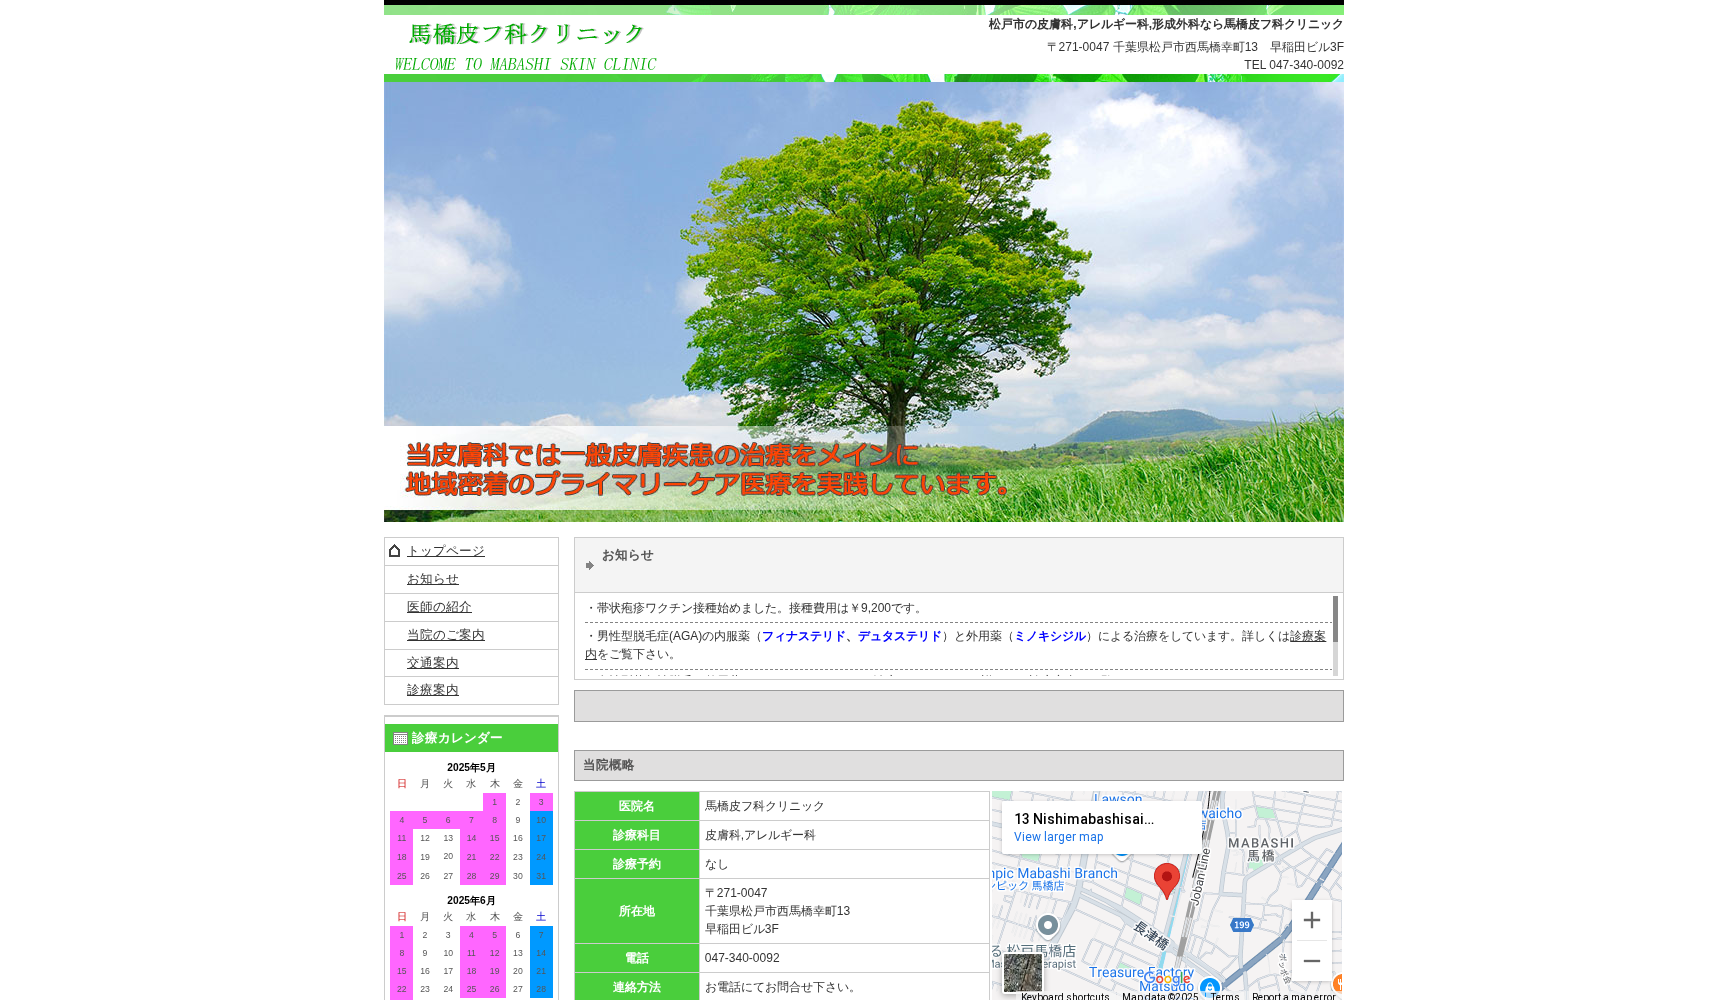The height and width of the screenshot is (1000, 1728).
Task: Select the red clinic marker on the map
Action: [1167, 877]
